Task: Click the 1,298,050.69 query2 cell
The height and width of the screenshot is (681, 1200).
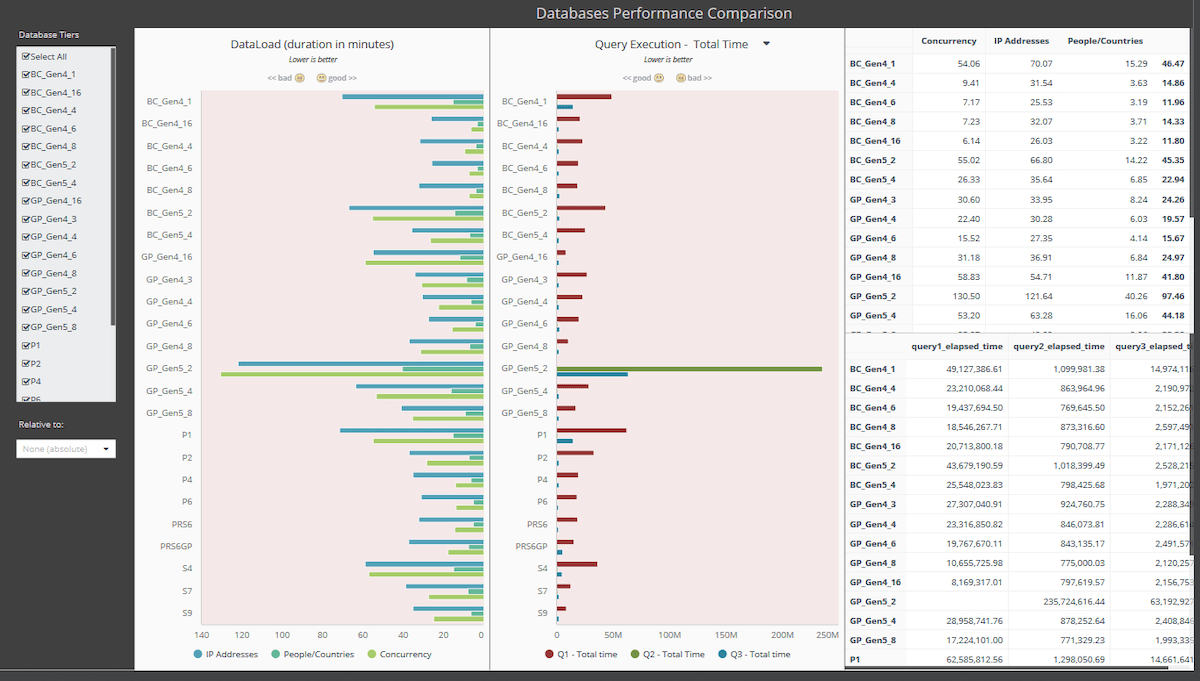Action: click(x=1078, y=660)
